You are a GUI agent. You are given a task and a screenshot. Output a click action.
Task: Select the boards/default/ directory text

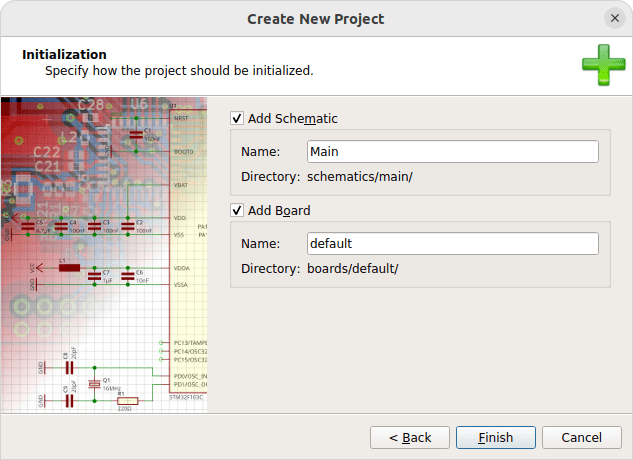(352, 269)
